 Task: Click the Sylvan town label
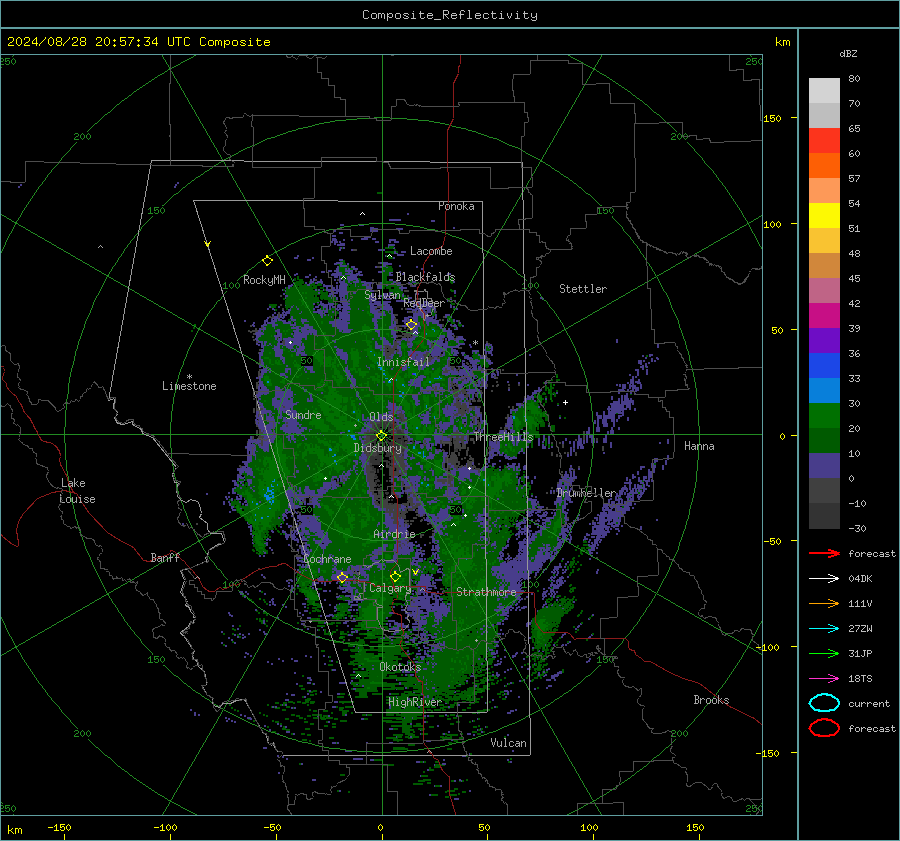click(x=382, y=295)
